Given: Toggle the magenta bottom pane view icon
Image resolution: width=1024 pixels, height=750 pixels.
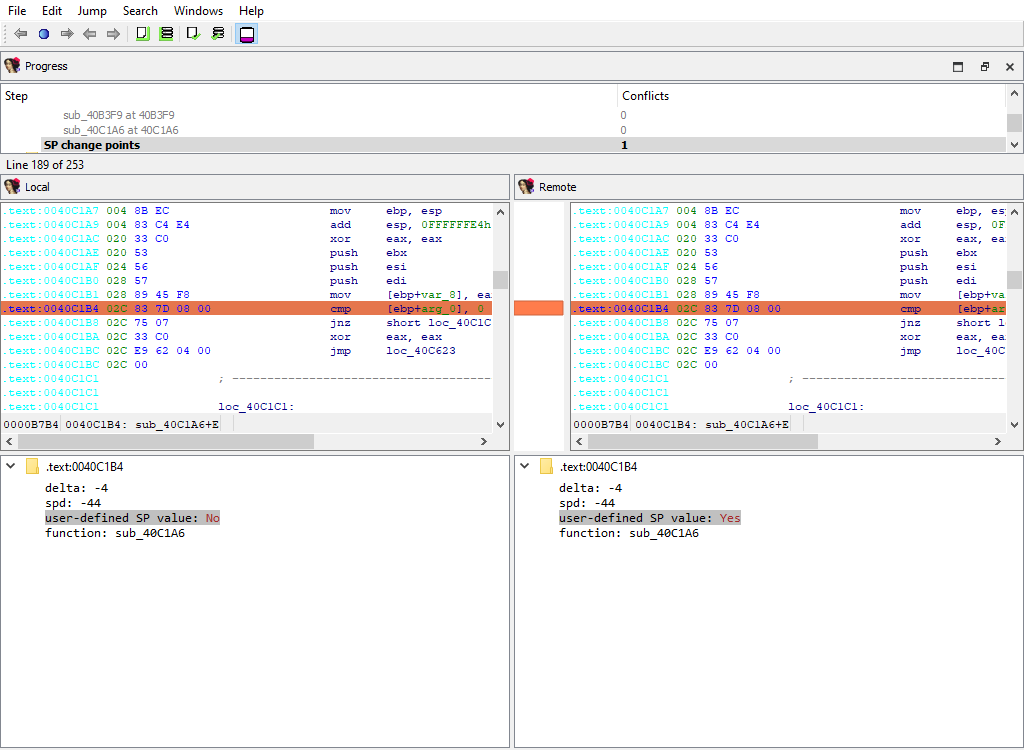Looking at the screenshot, I should (246, 34).
